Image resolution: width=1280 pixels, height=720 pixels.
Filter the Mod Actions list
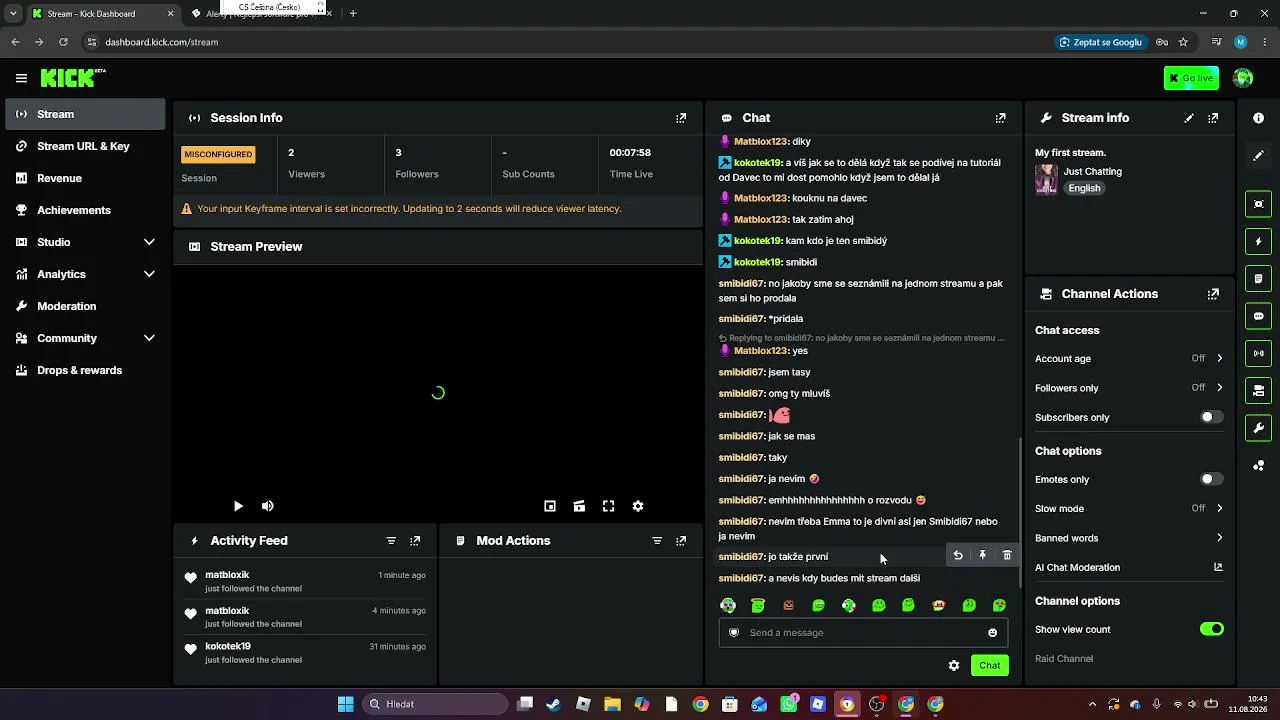coord(657,541)
